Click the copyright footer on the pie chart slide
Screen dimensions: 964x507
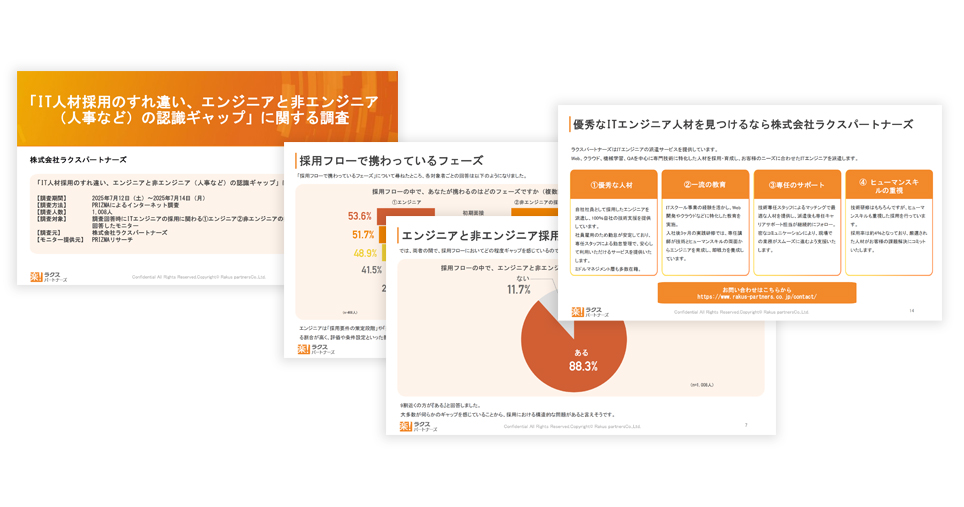572,426
